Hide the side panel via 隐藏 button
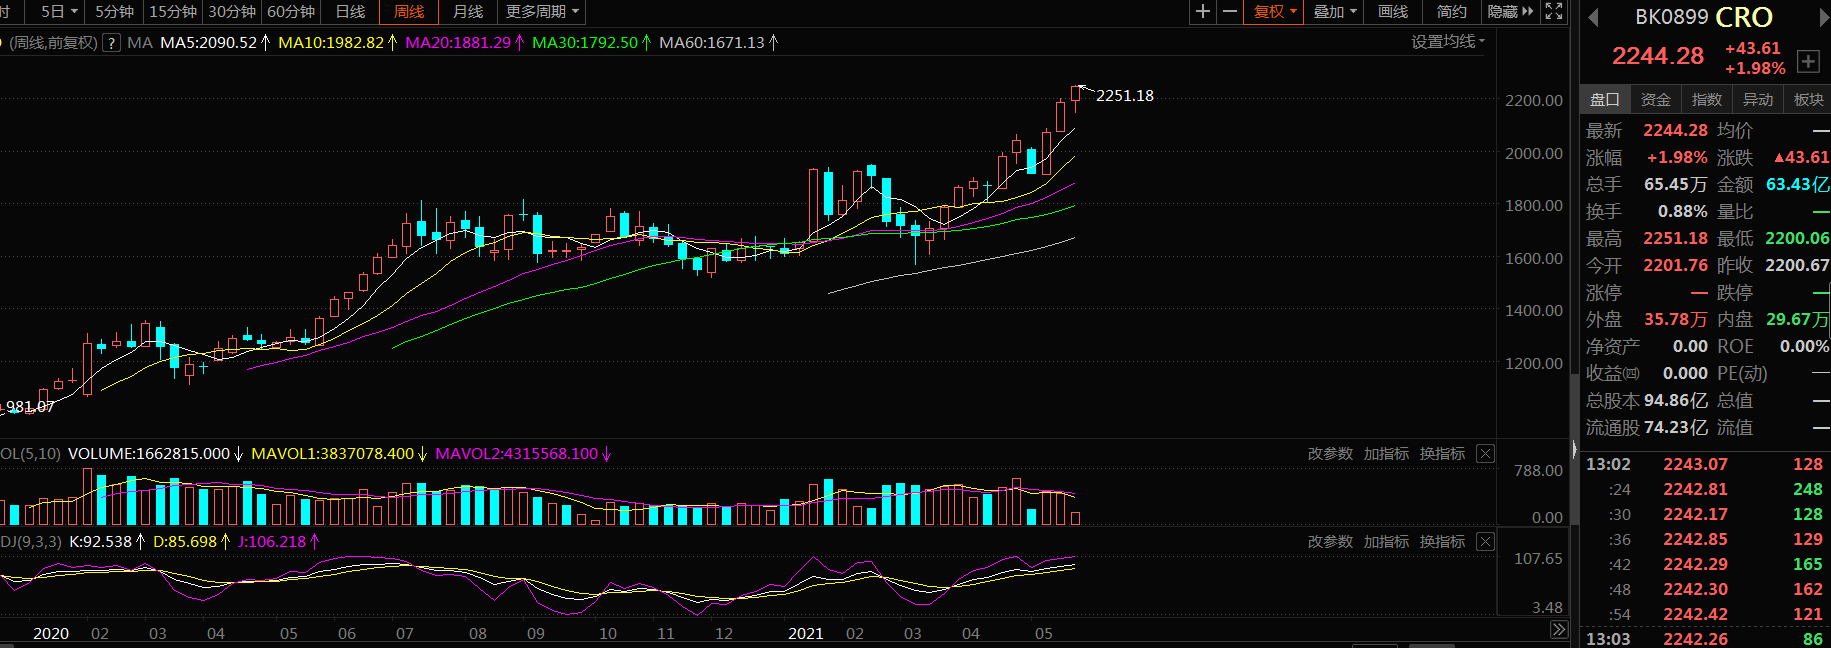This screenshot has width=1831, height=648. pyautogui.click(x=1510, y=12)
